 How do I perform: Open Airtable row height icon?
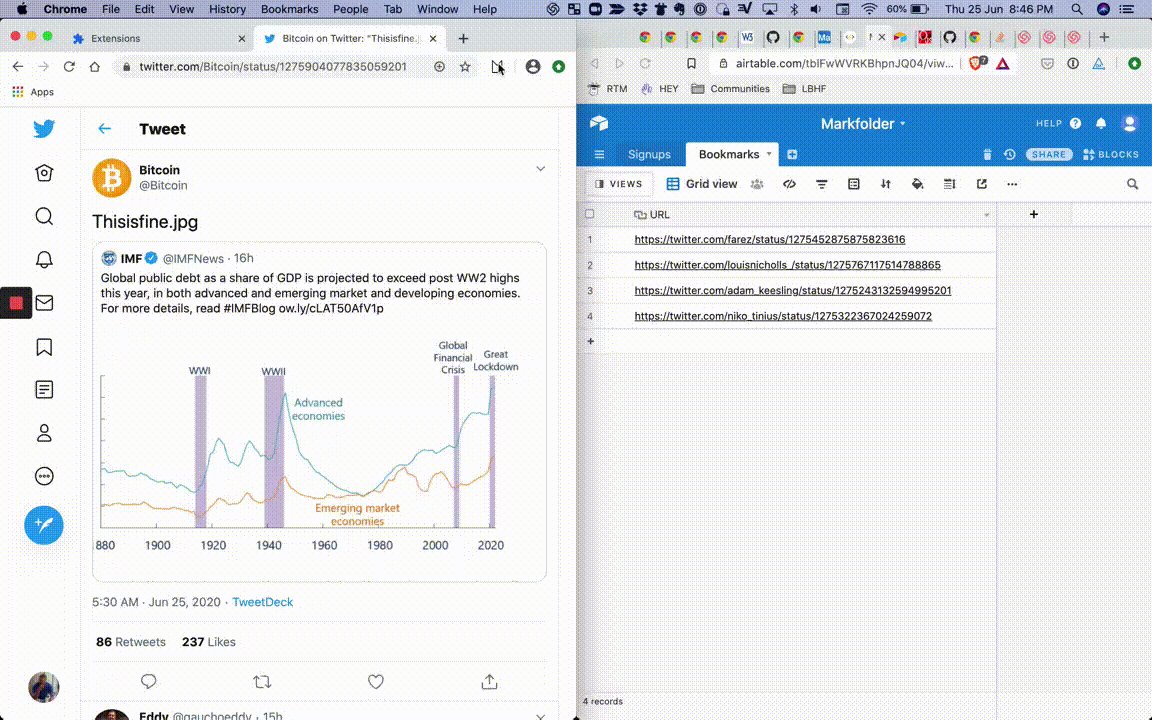949,184
